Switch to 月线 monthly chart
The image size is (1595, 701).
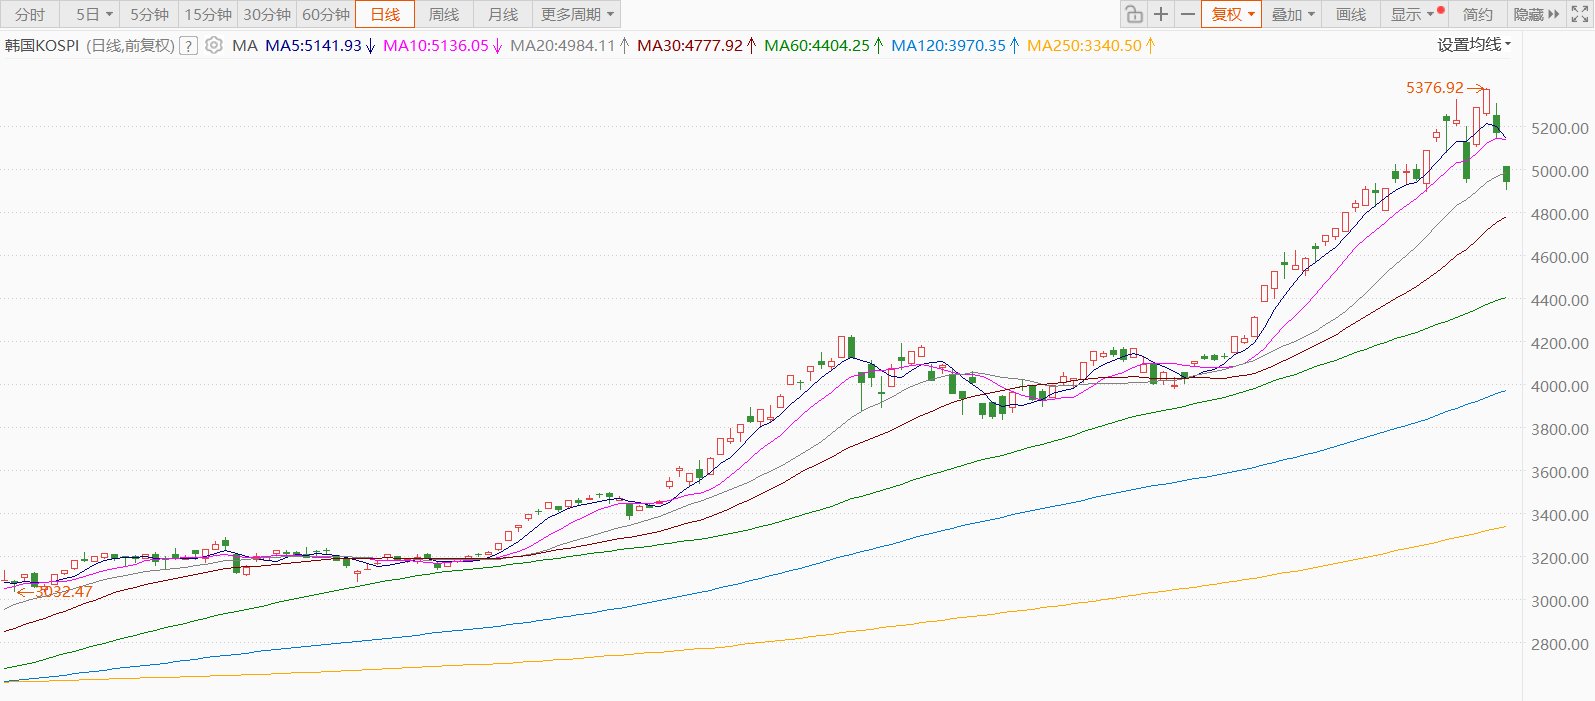click(x=503, y=14)
